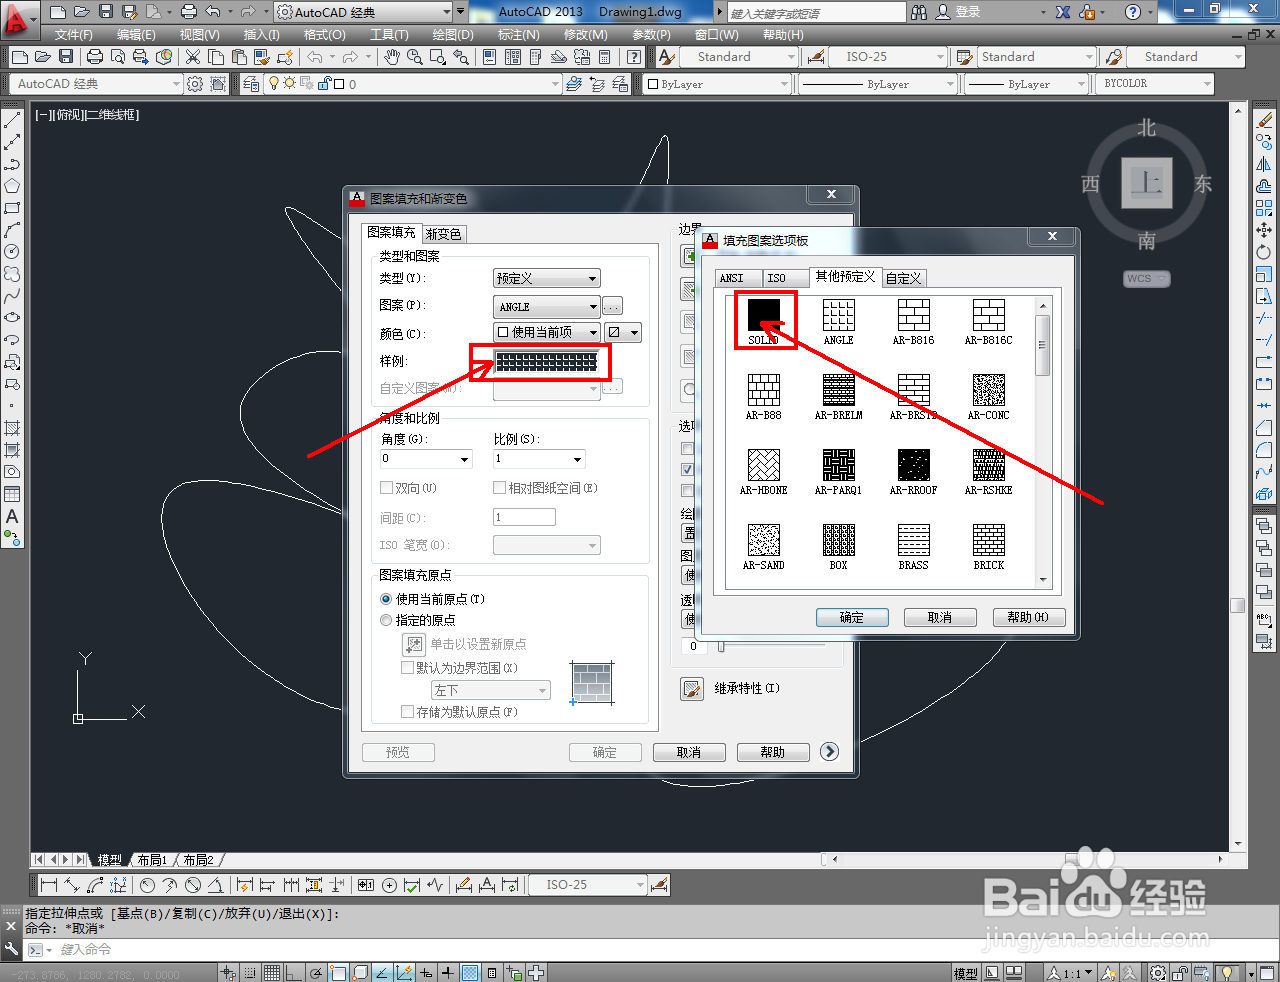Open pattern browser with the ellipsis button
Screen dimensions: 1280x982
pyautogui.click(x=613, y=306)
